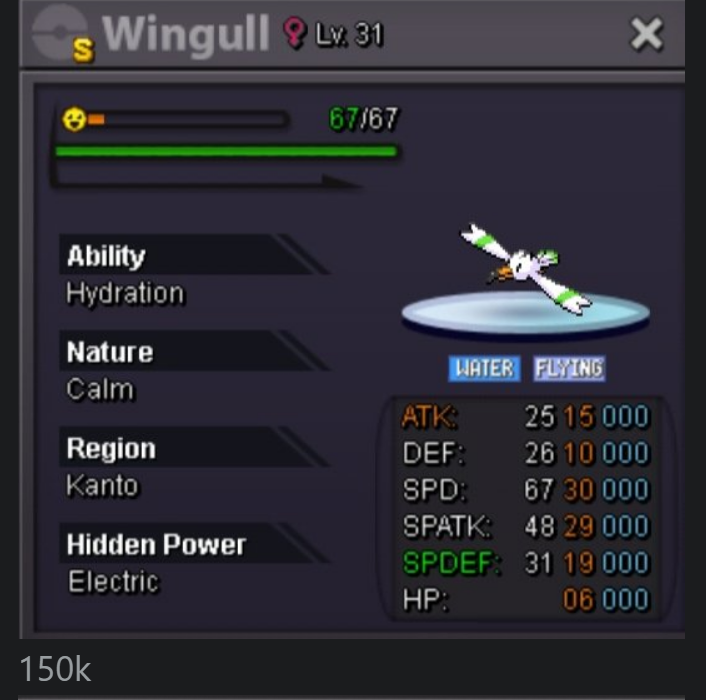Click the FLYING type badge
The height and width of the screenshot is (700, 706).
point(569,369)
